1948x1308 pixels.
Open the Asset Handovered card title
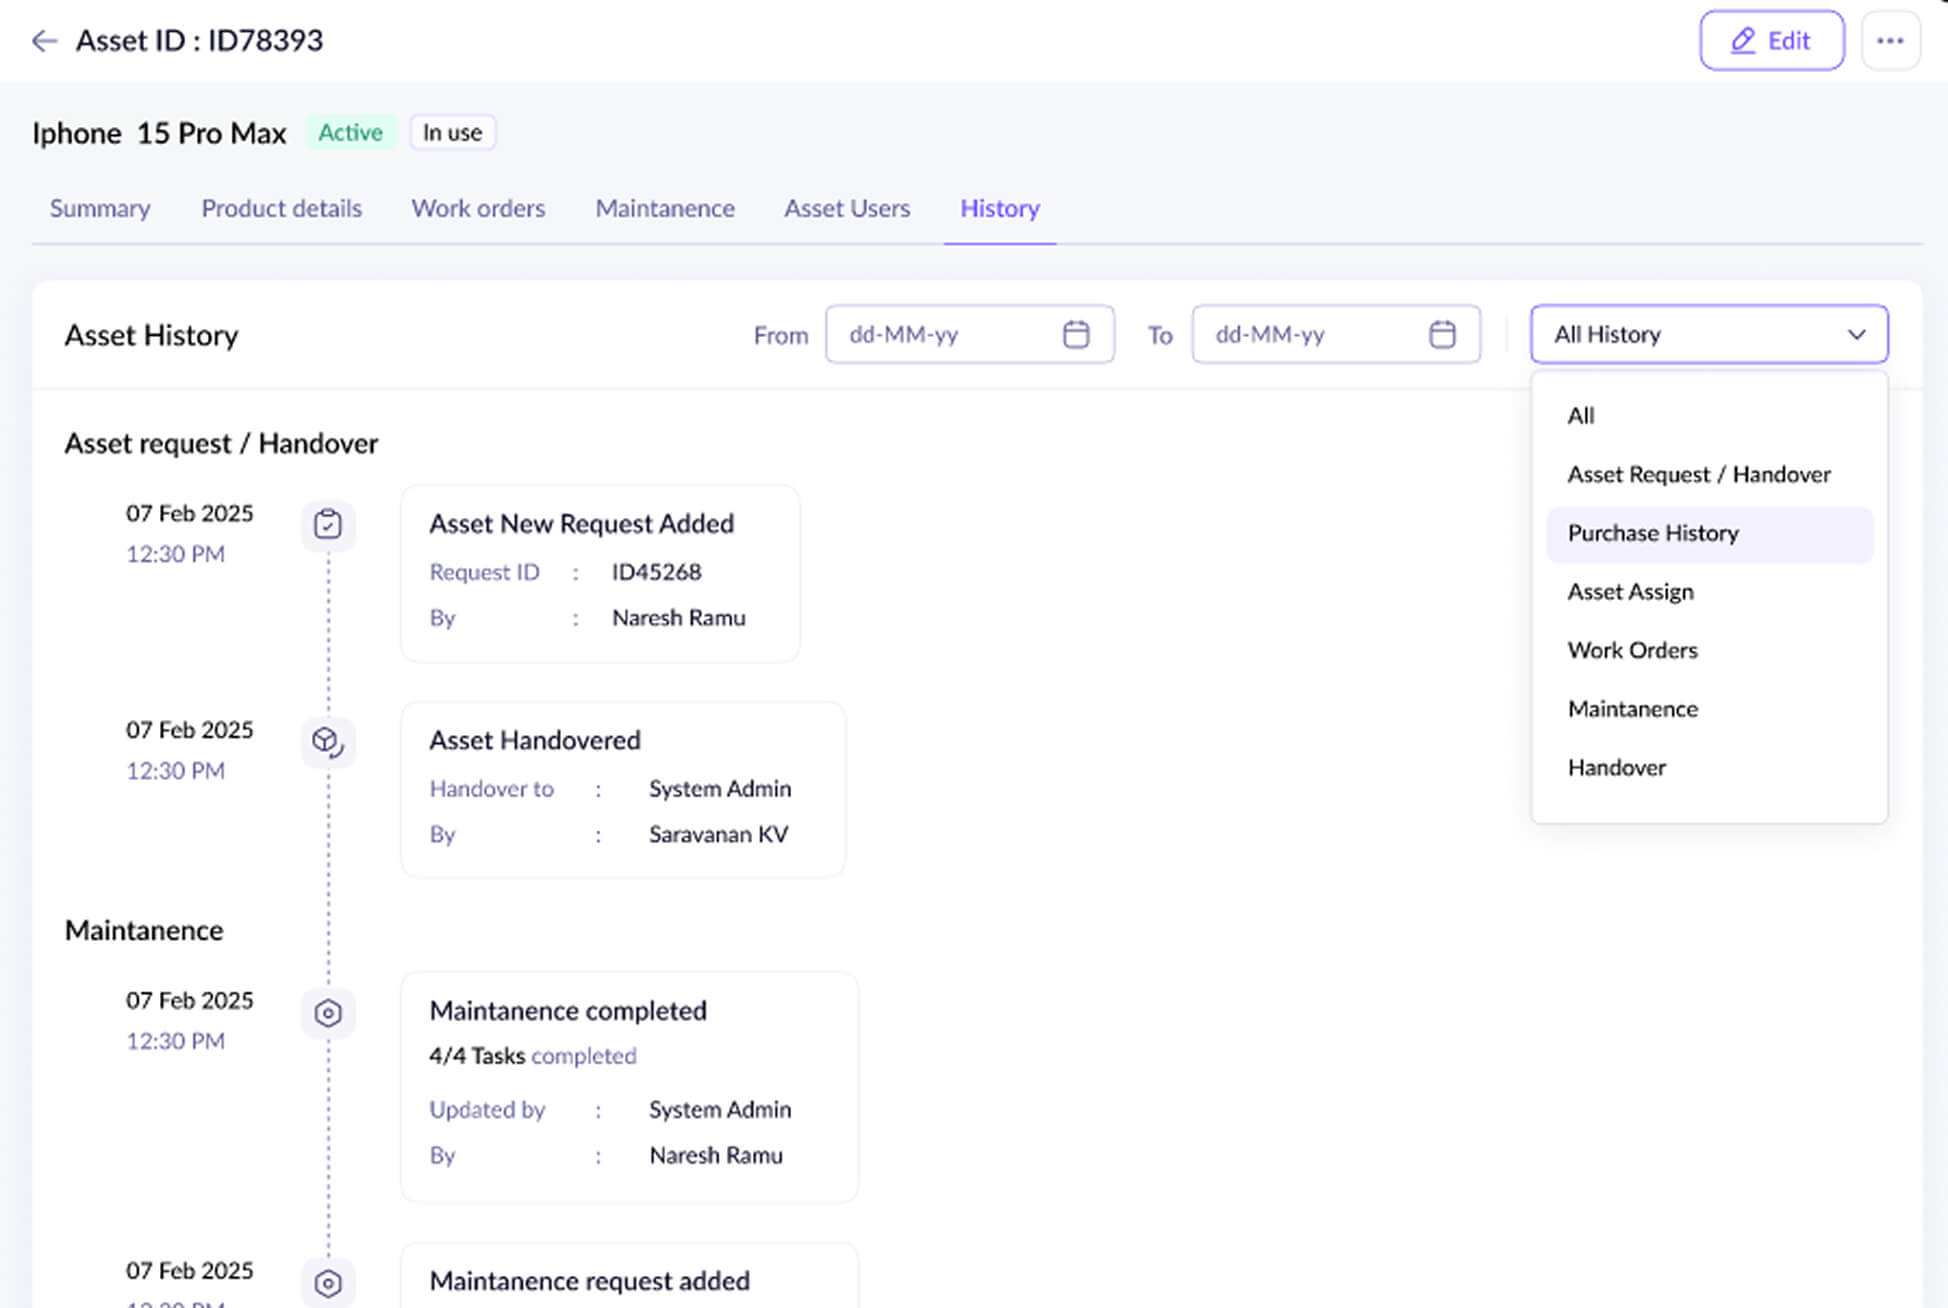point(535,741)
